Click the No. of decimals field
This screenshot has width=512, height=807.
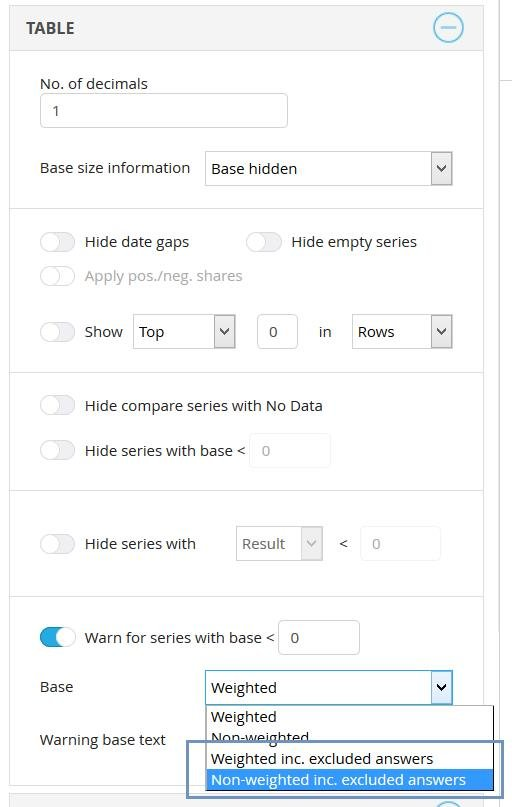coord(164,111)
